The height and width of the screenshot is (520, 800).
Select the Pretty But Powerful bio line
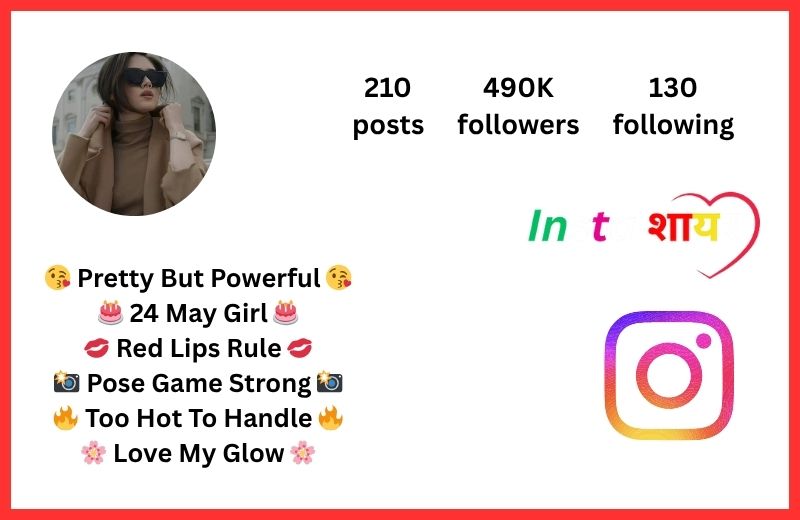click(x=198, y=278)
